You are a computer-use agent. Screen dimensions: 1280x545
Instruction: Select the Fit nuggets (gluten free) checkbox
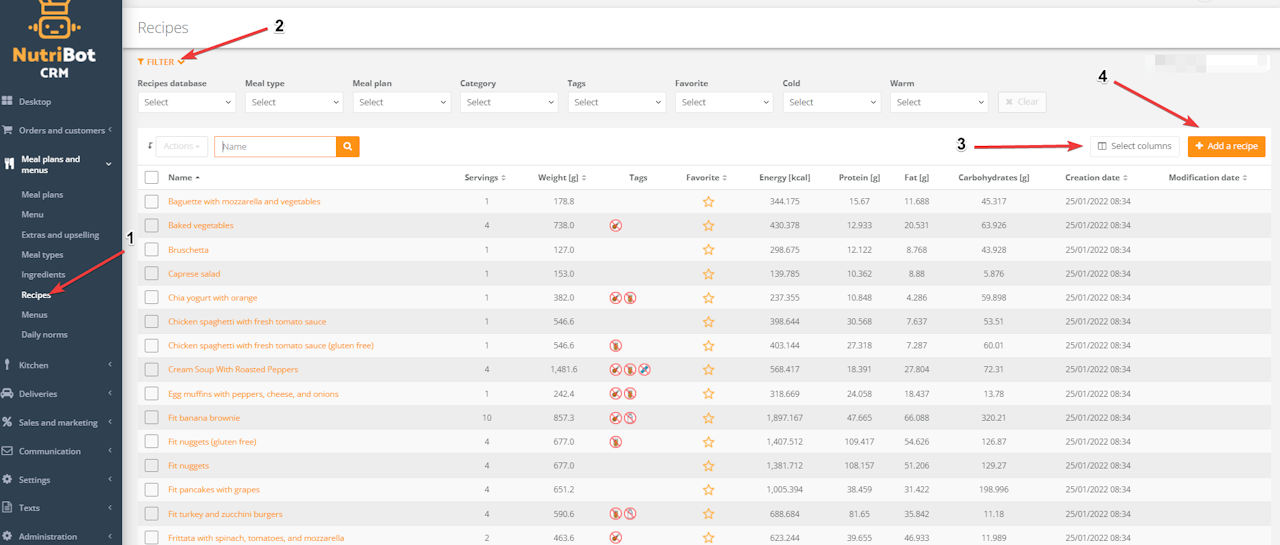[x=151, y=442]
